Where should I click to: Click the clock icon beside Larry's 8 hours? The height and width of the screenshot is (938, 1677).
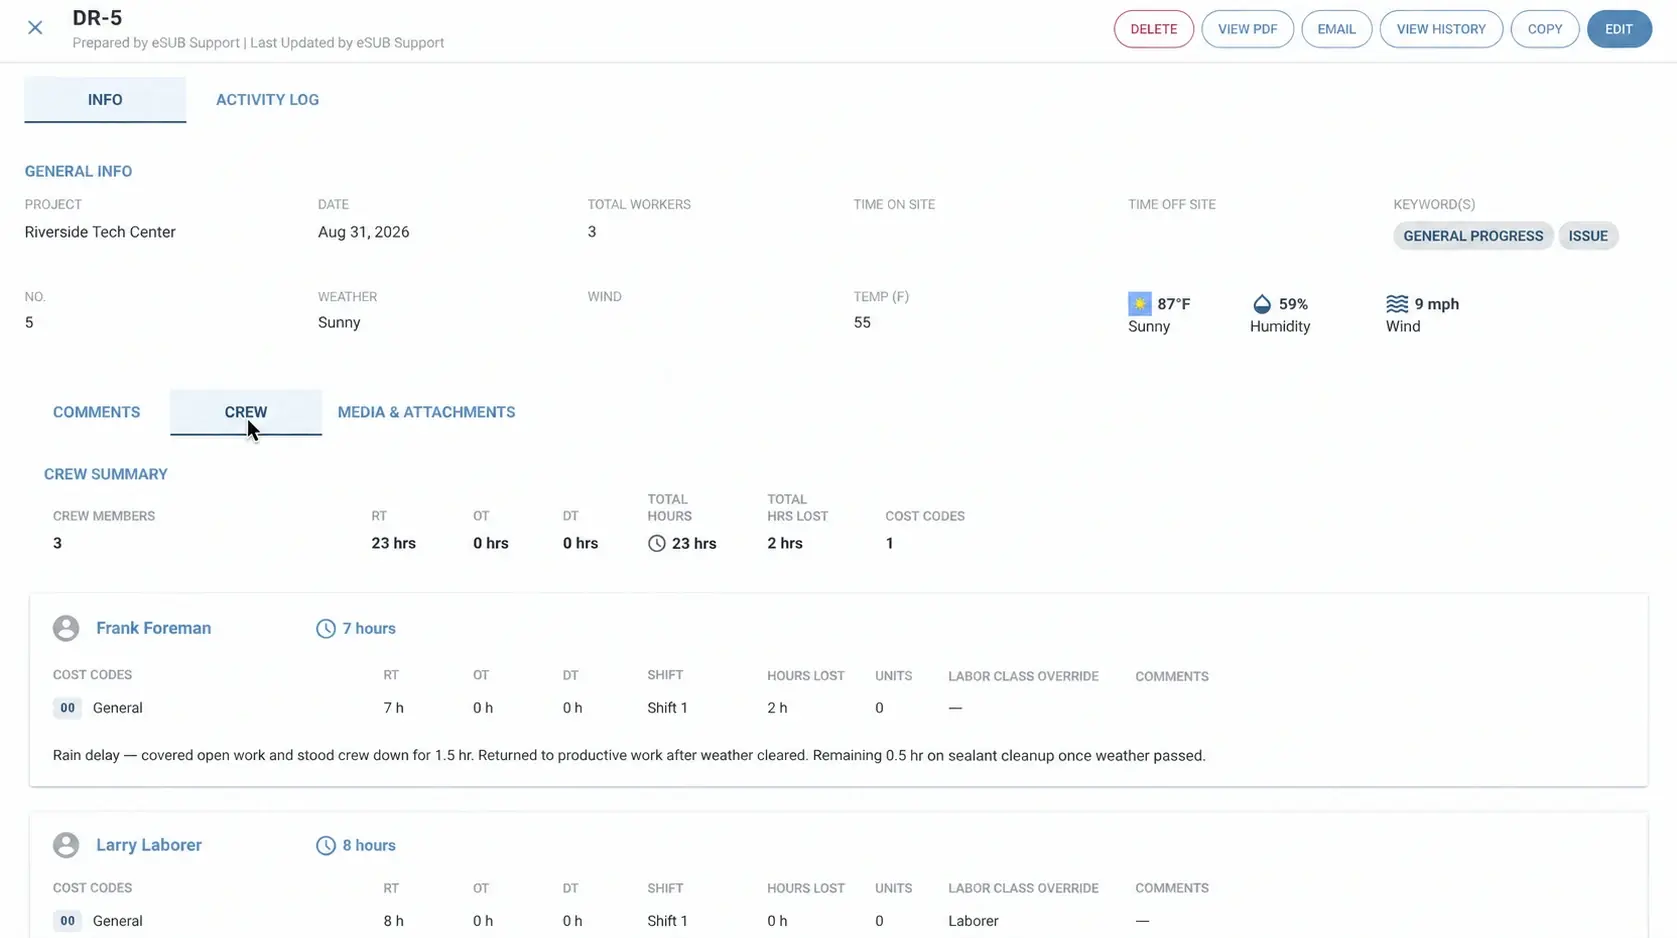point(326,845)
